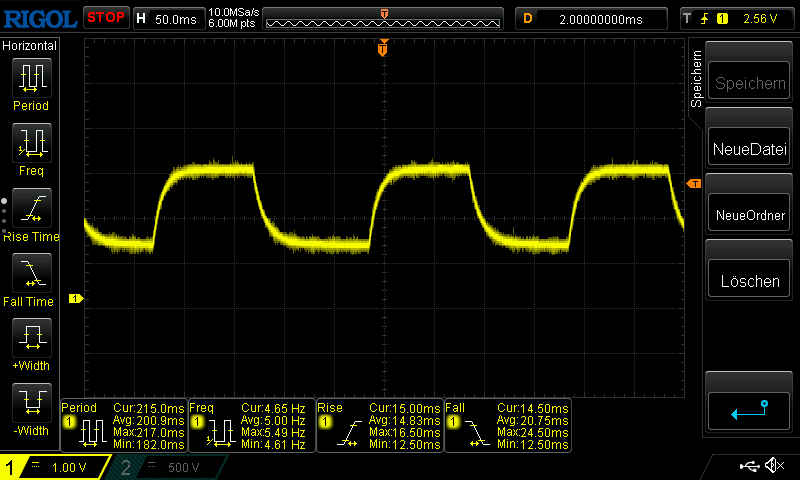Select the Fall Time measurement icon

pos(32,273)
